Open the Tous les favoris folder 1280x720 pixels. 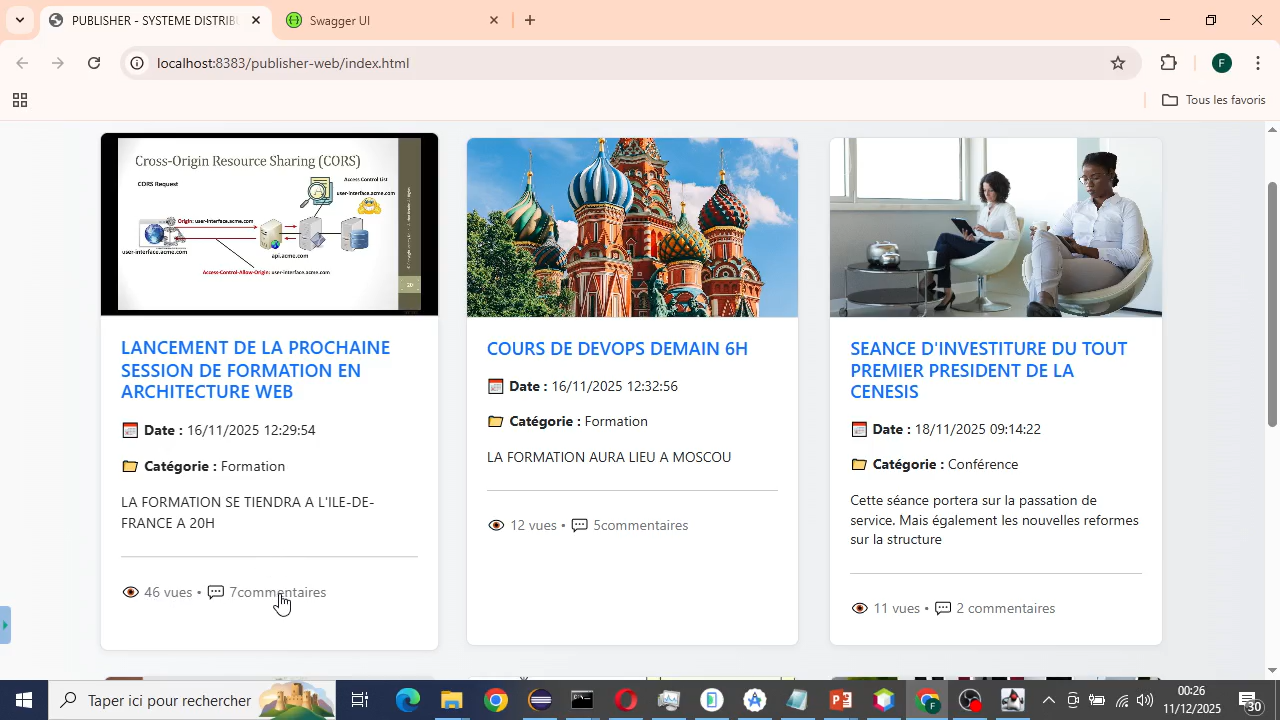[1213, 99]
